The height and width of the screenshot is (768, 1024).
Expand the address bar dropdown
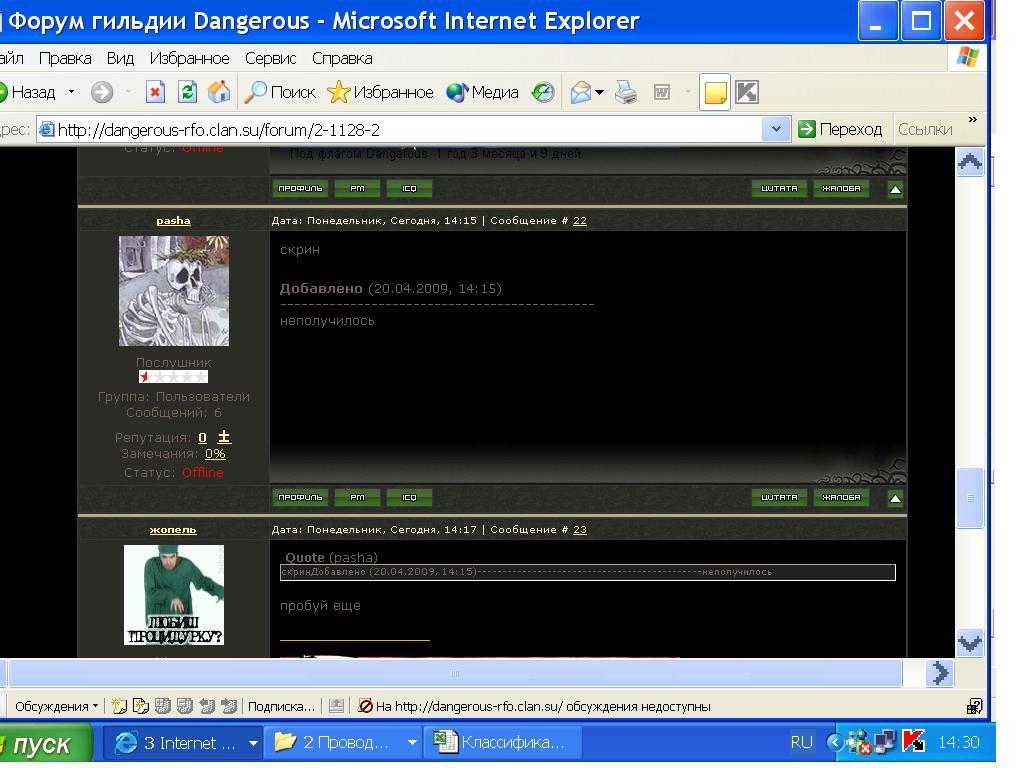click(776, 129)
